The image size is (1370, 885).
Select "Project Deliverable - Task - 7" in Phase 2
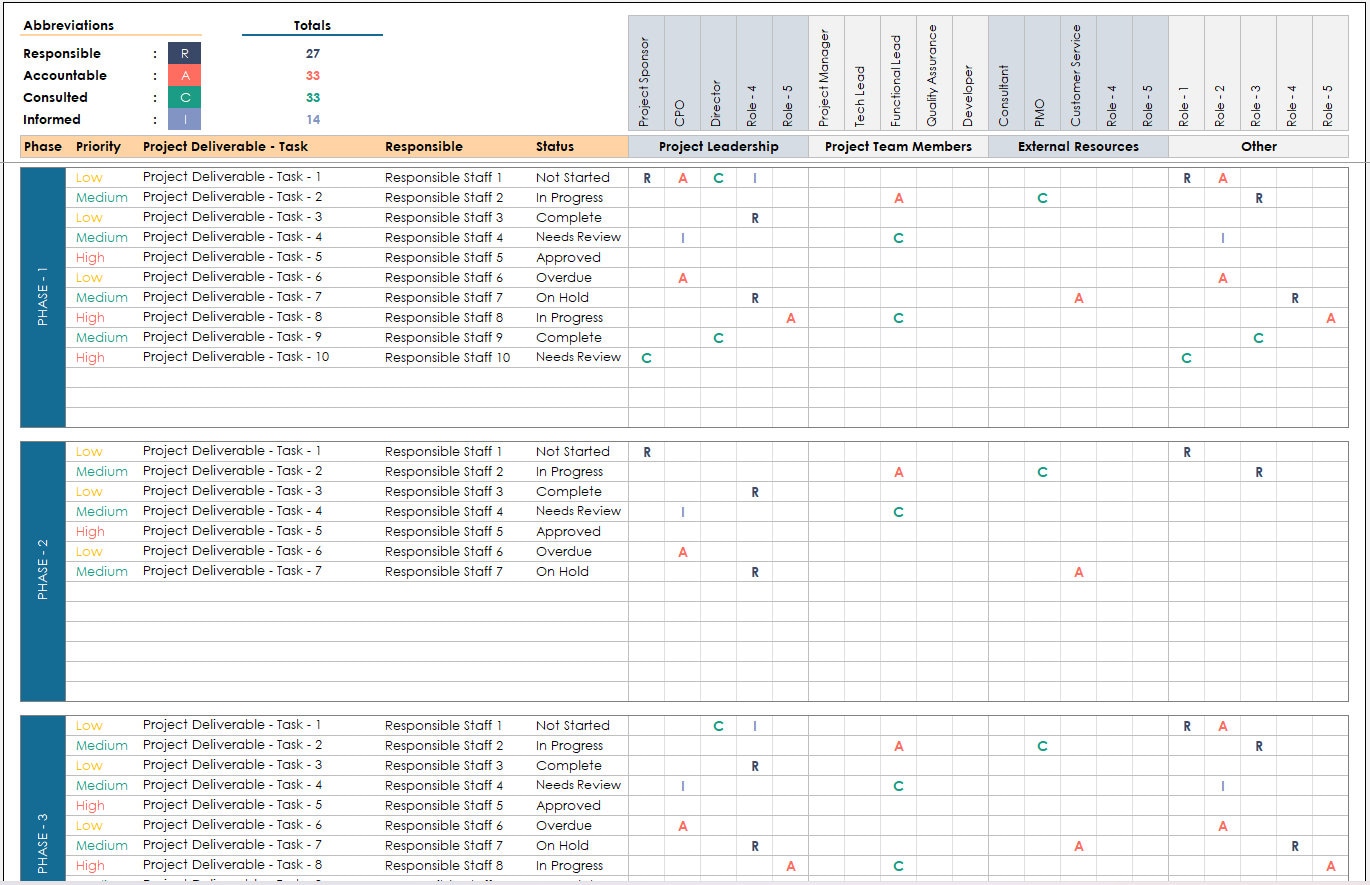coord(231,571)
